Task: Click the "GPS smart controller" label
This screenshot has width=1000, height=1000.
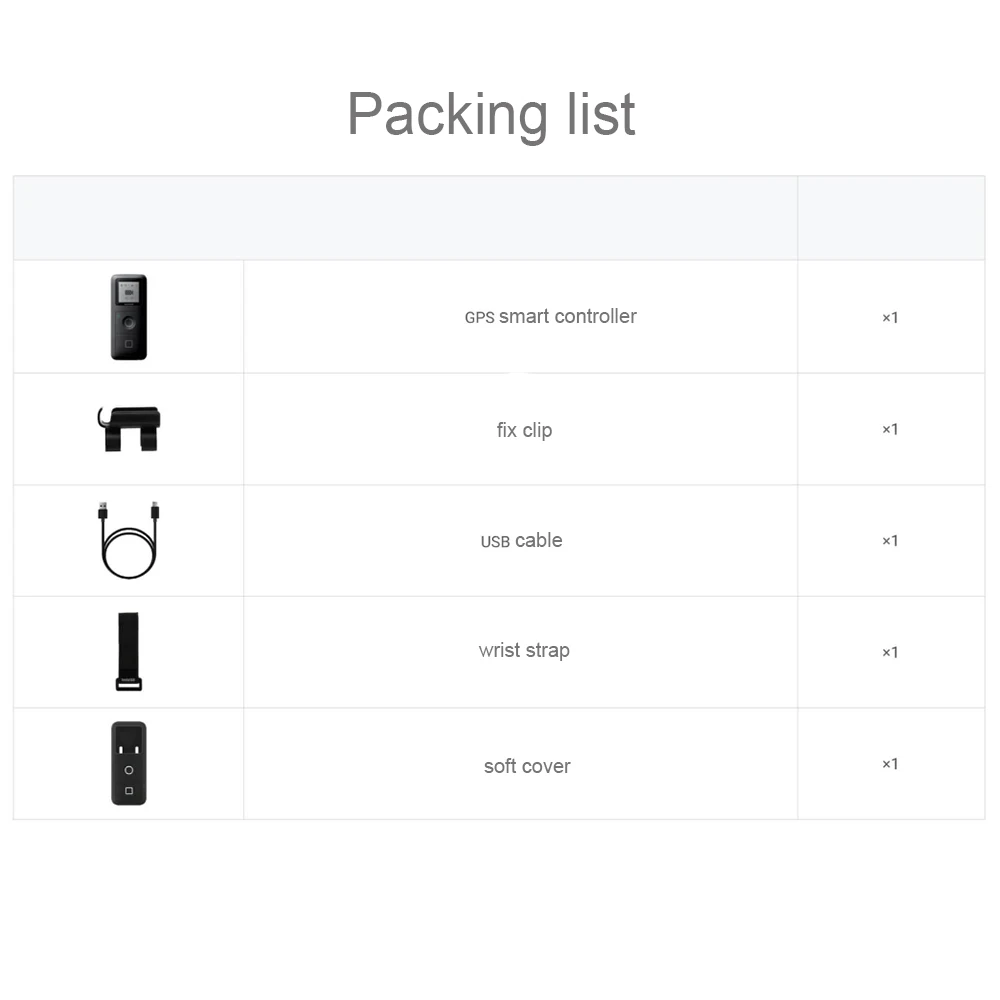Action: (550, 317)
